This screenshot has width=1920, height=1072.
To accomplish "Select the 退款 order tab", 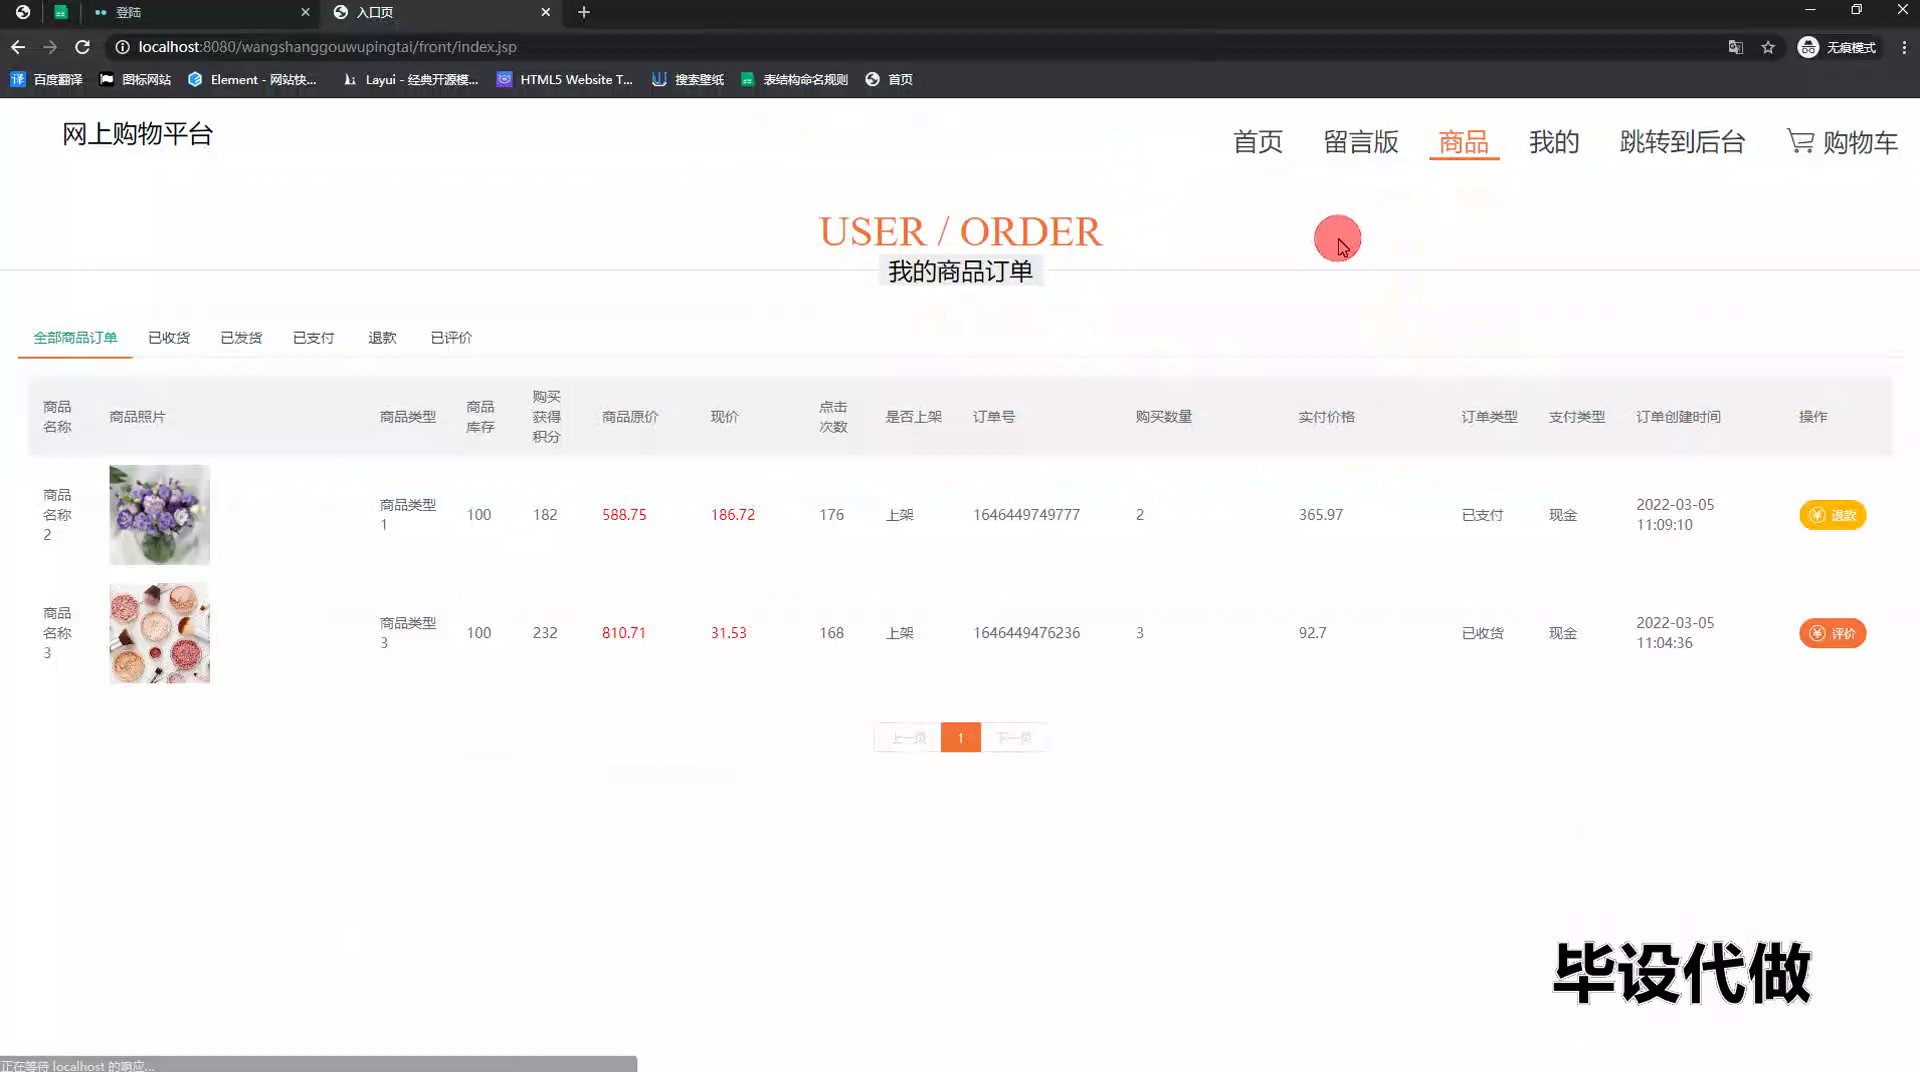I will tap(382, 338).
